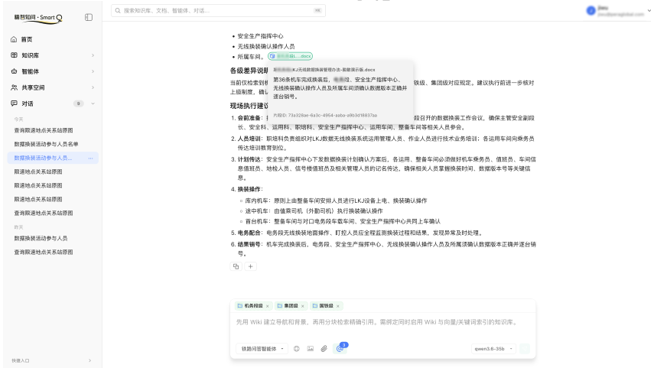Click the 对话 chat bubble icon

point(14,103)
